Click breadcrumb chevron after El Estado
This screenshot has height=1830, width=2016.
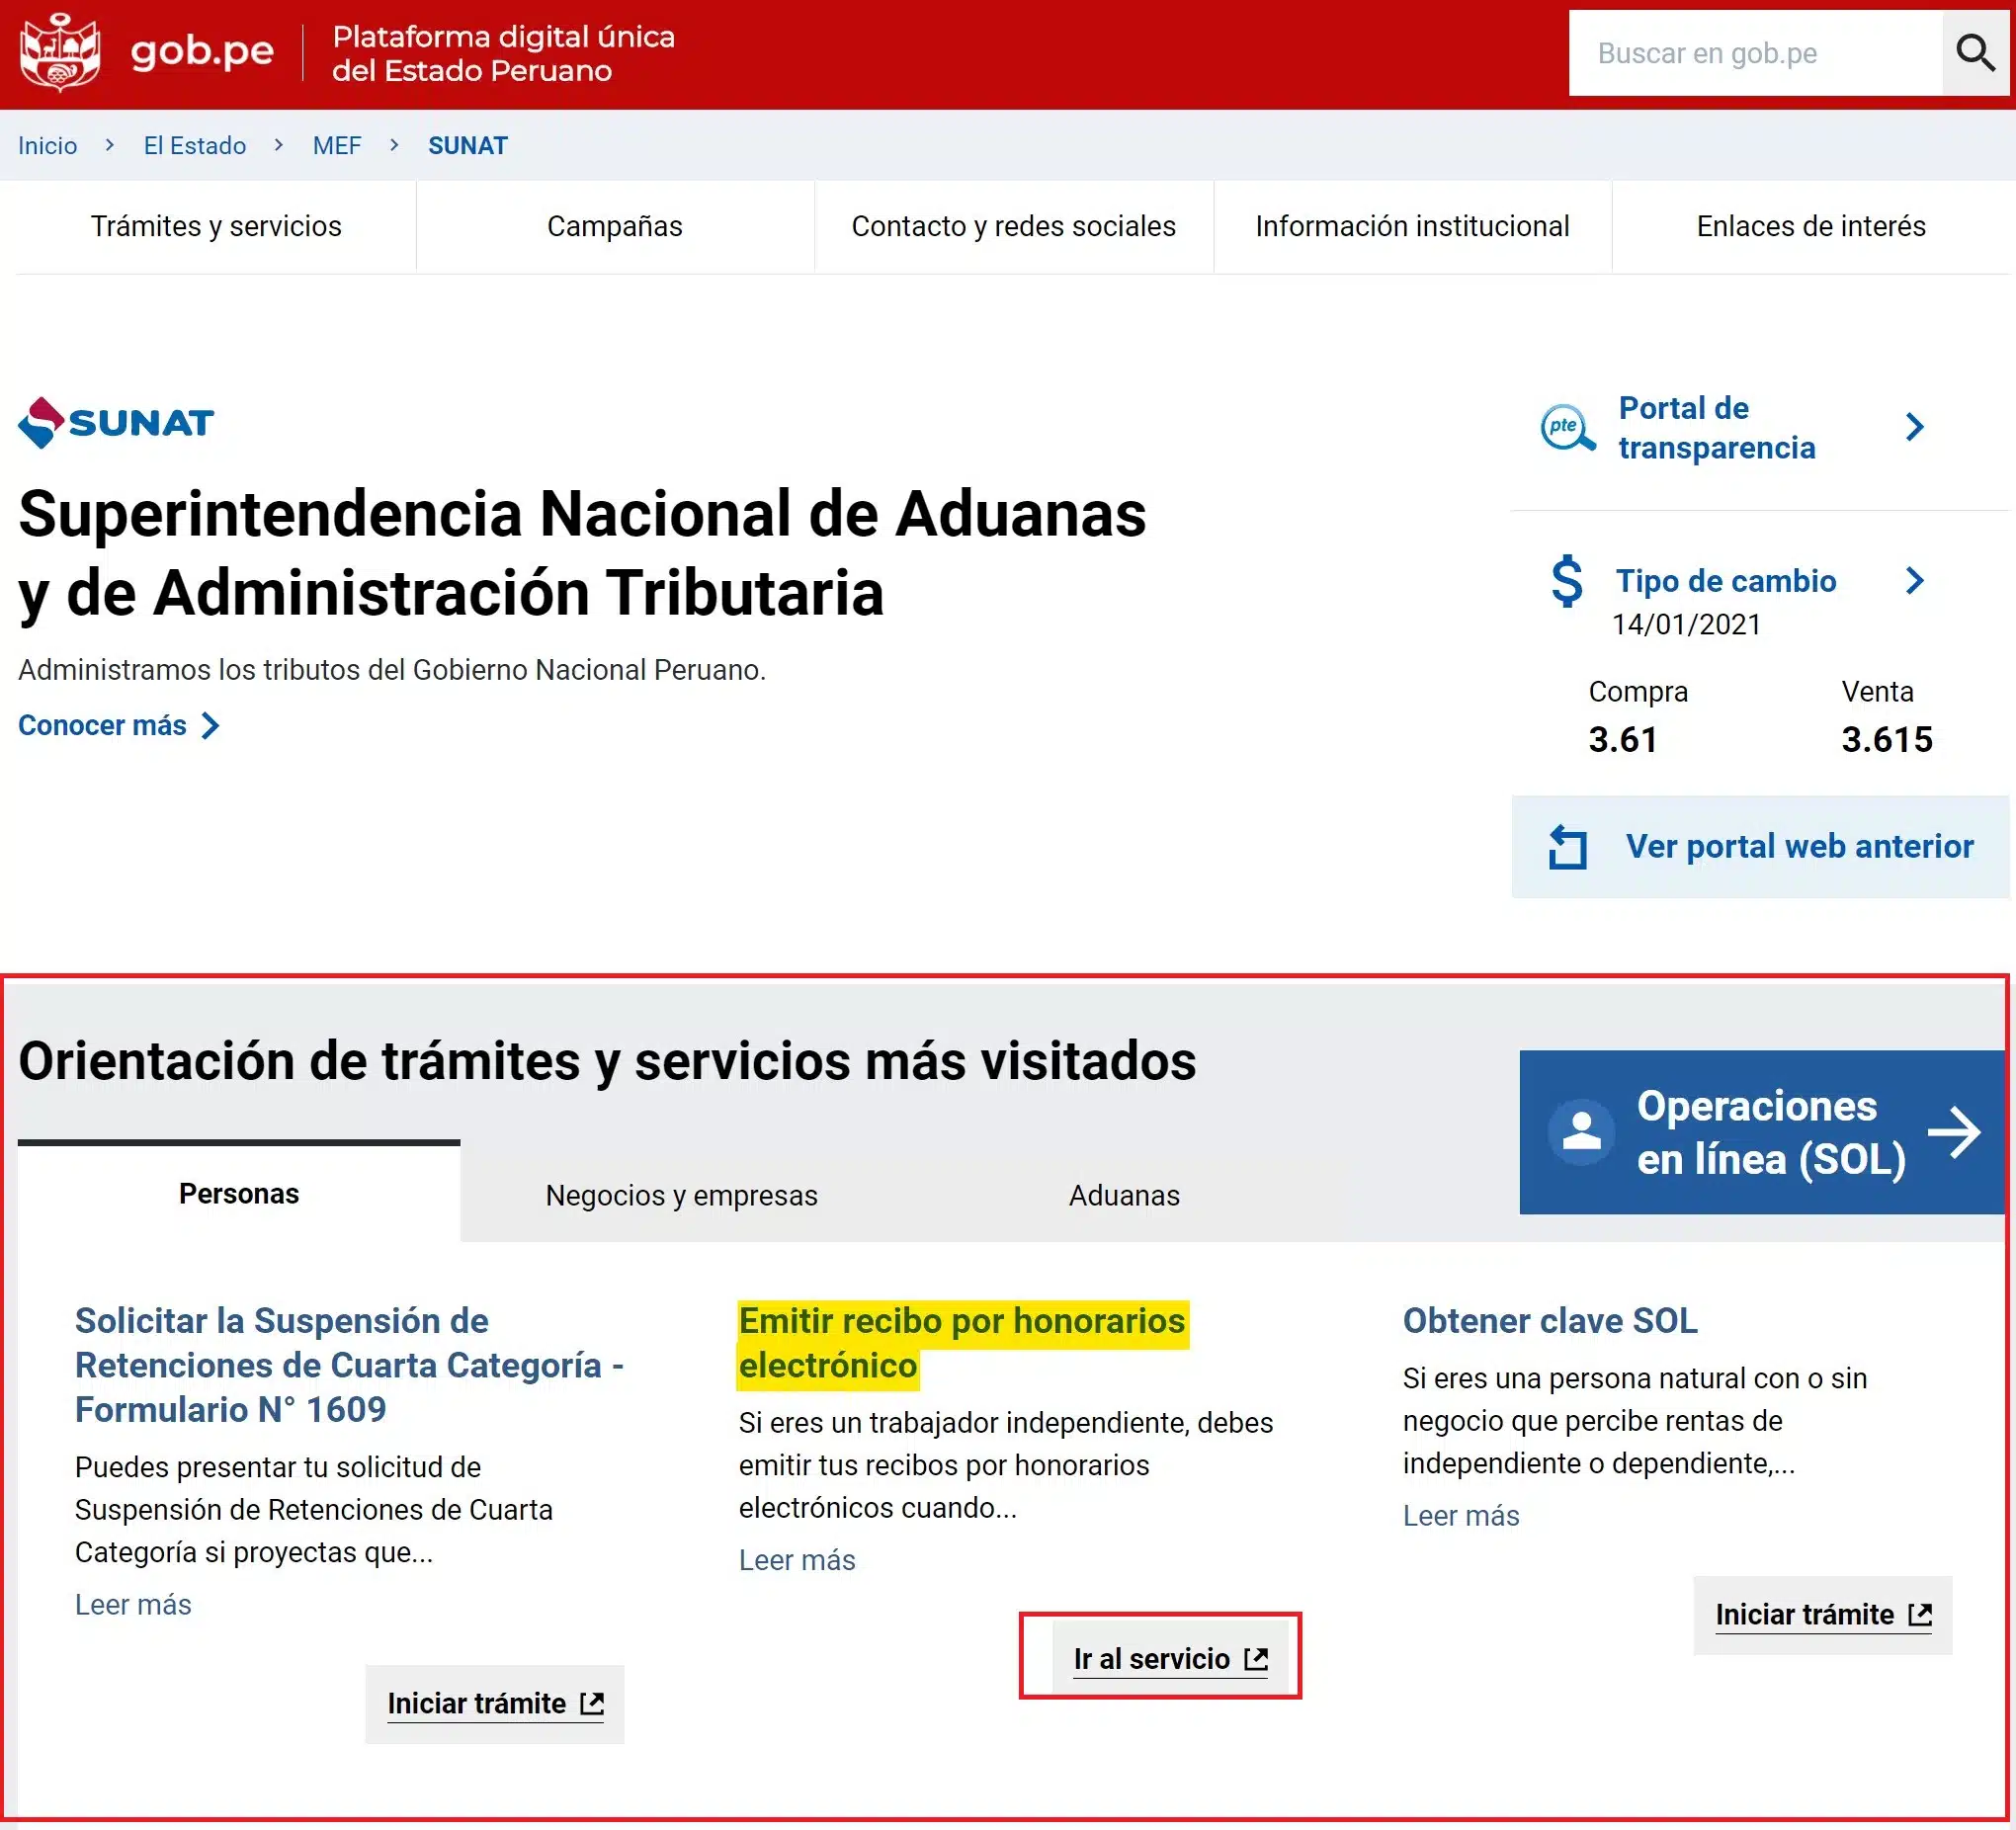(279, 145)
